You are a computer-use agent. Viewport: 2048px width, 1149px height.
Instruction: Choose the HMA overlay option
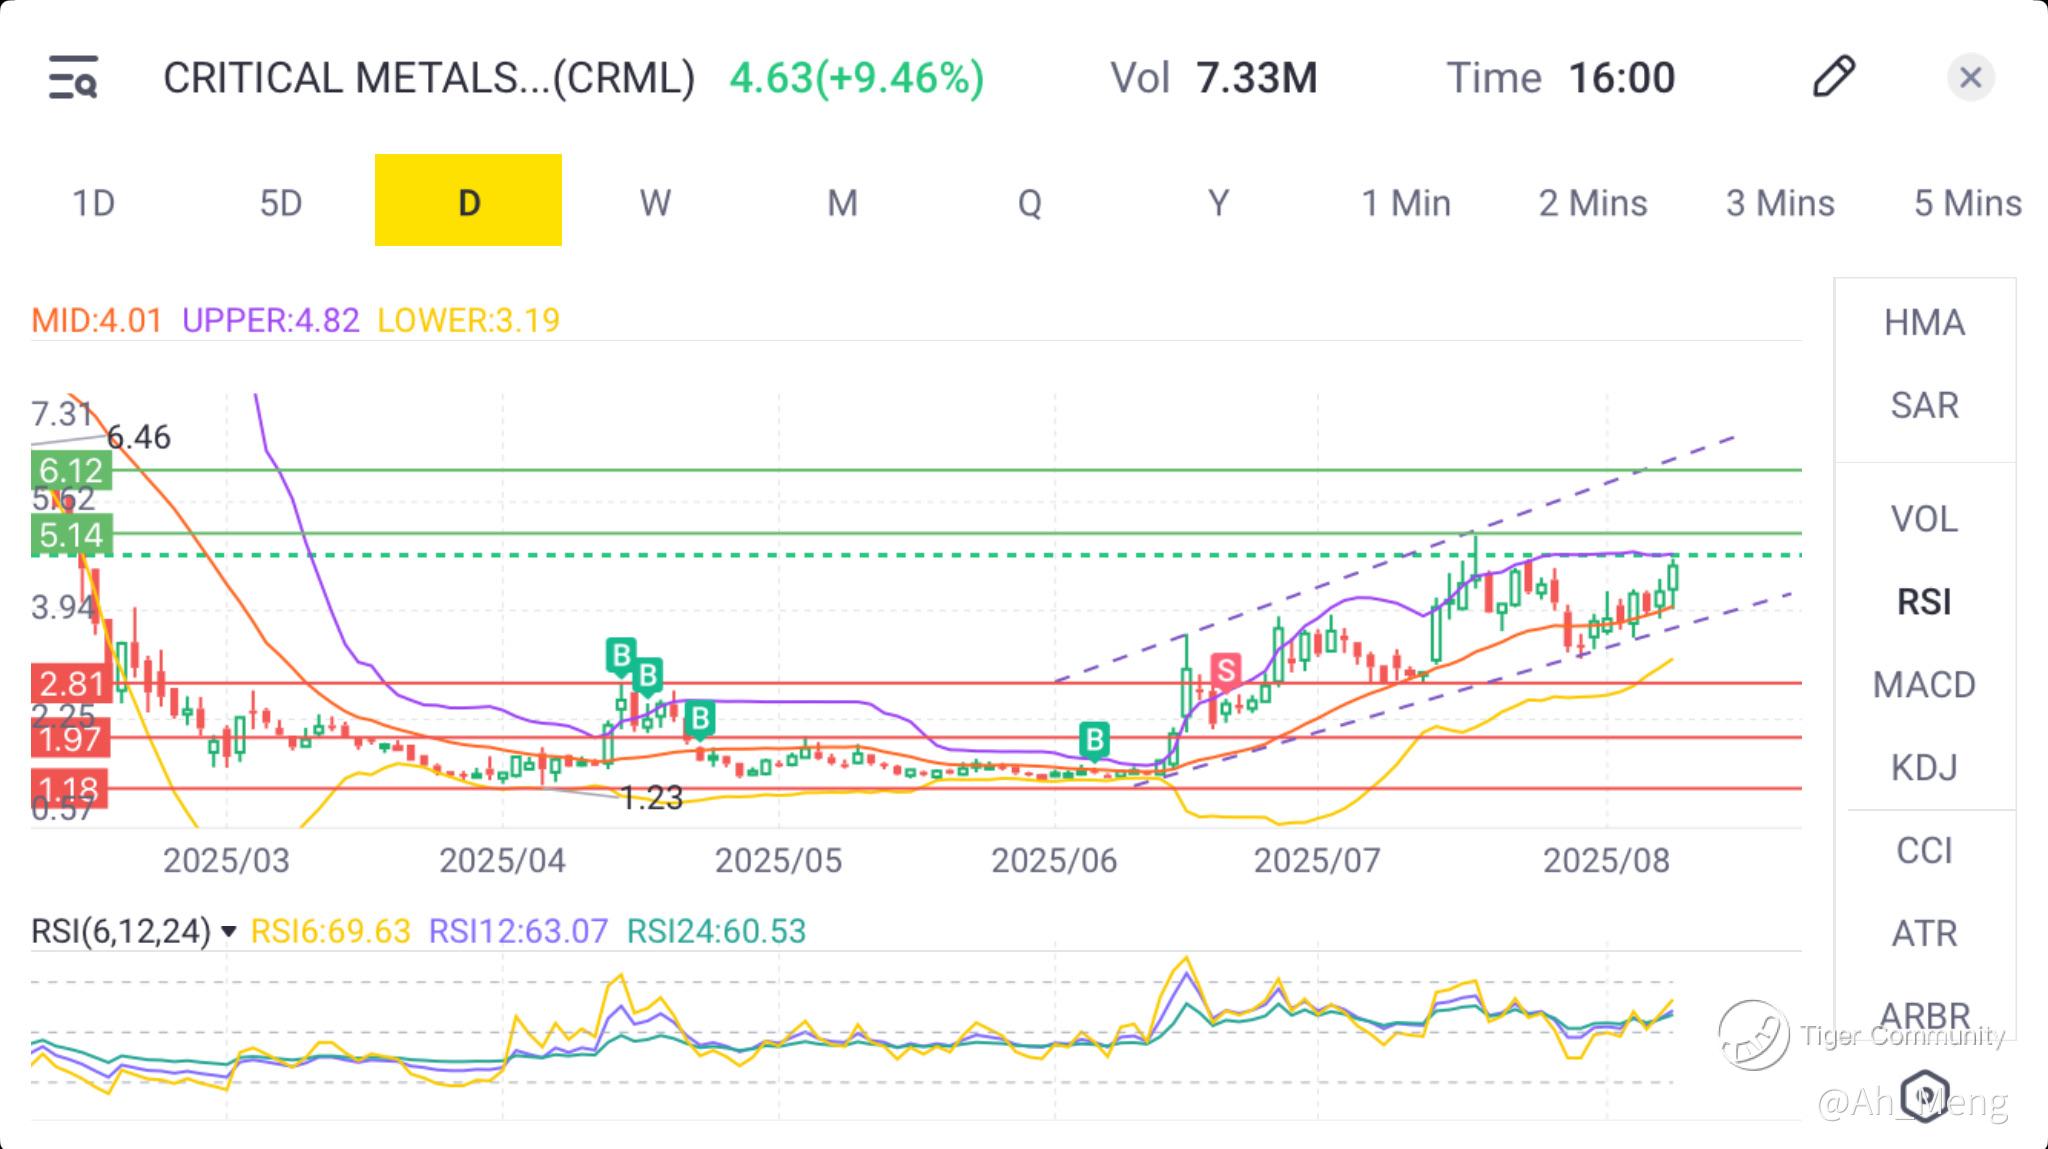[x=1923, y=323]
